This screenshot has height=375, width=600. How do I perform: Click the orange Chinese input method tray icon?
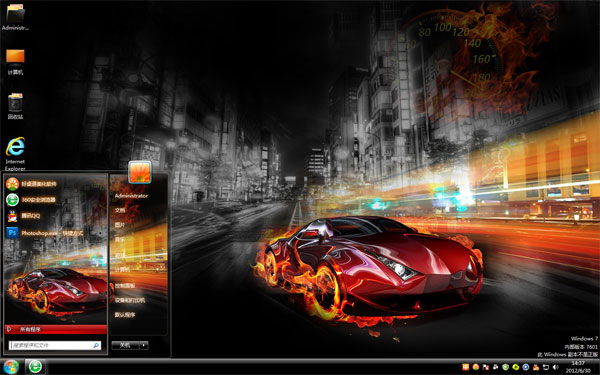point(465,367)
